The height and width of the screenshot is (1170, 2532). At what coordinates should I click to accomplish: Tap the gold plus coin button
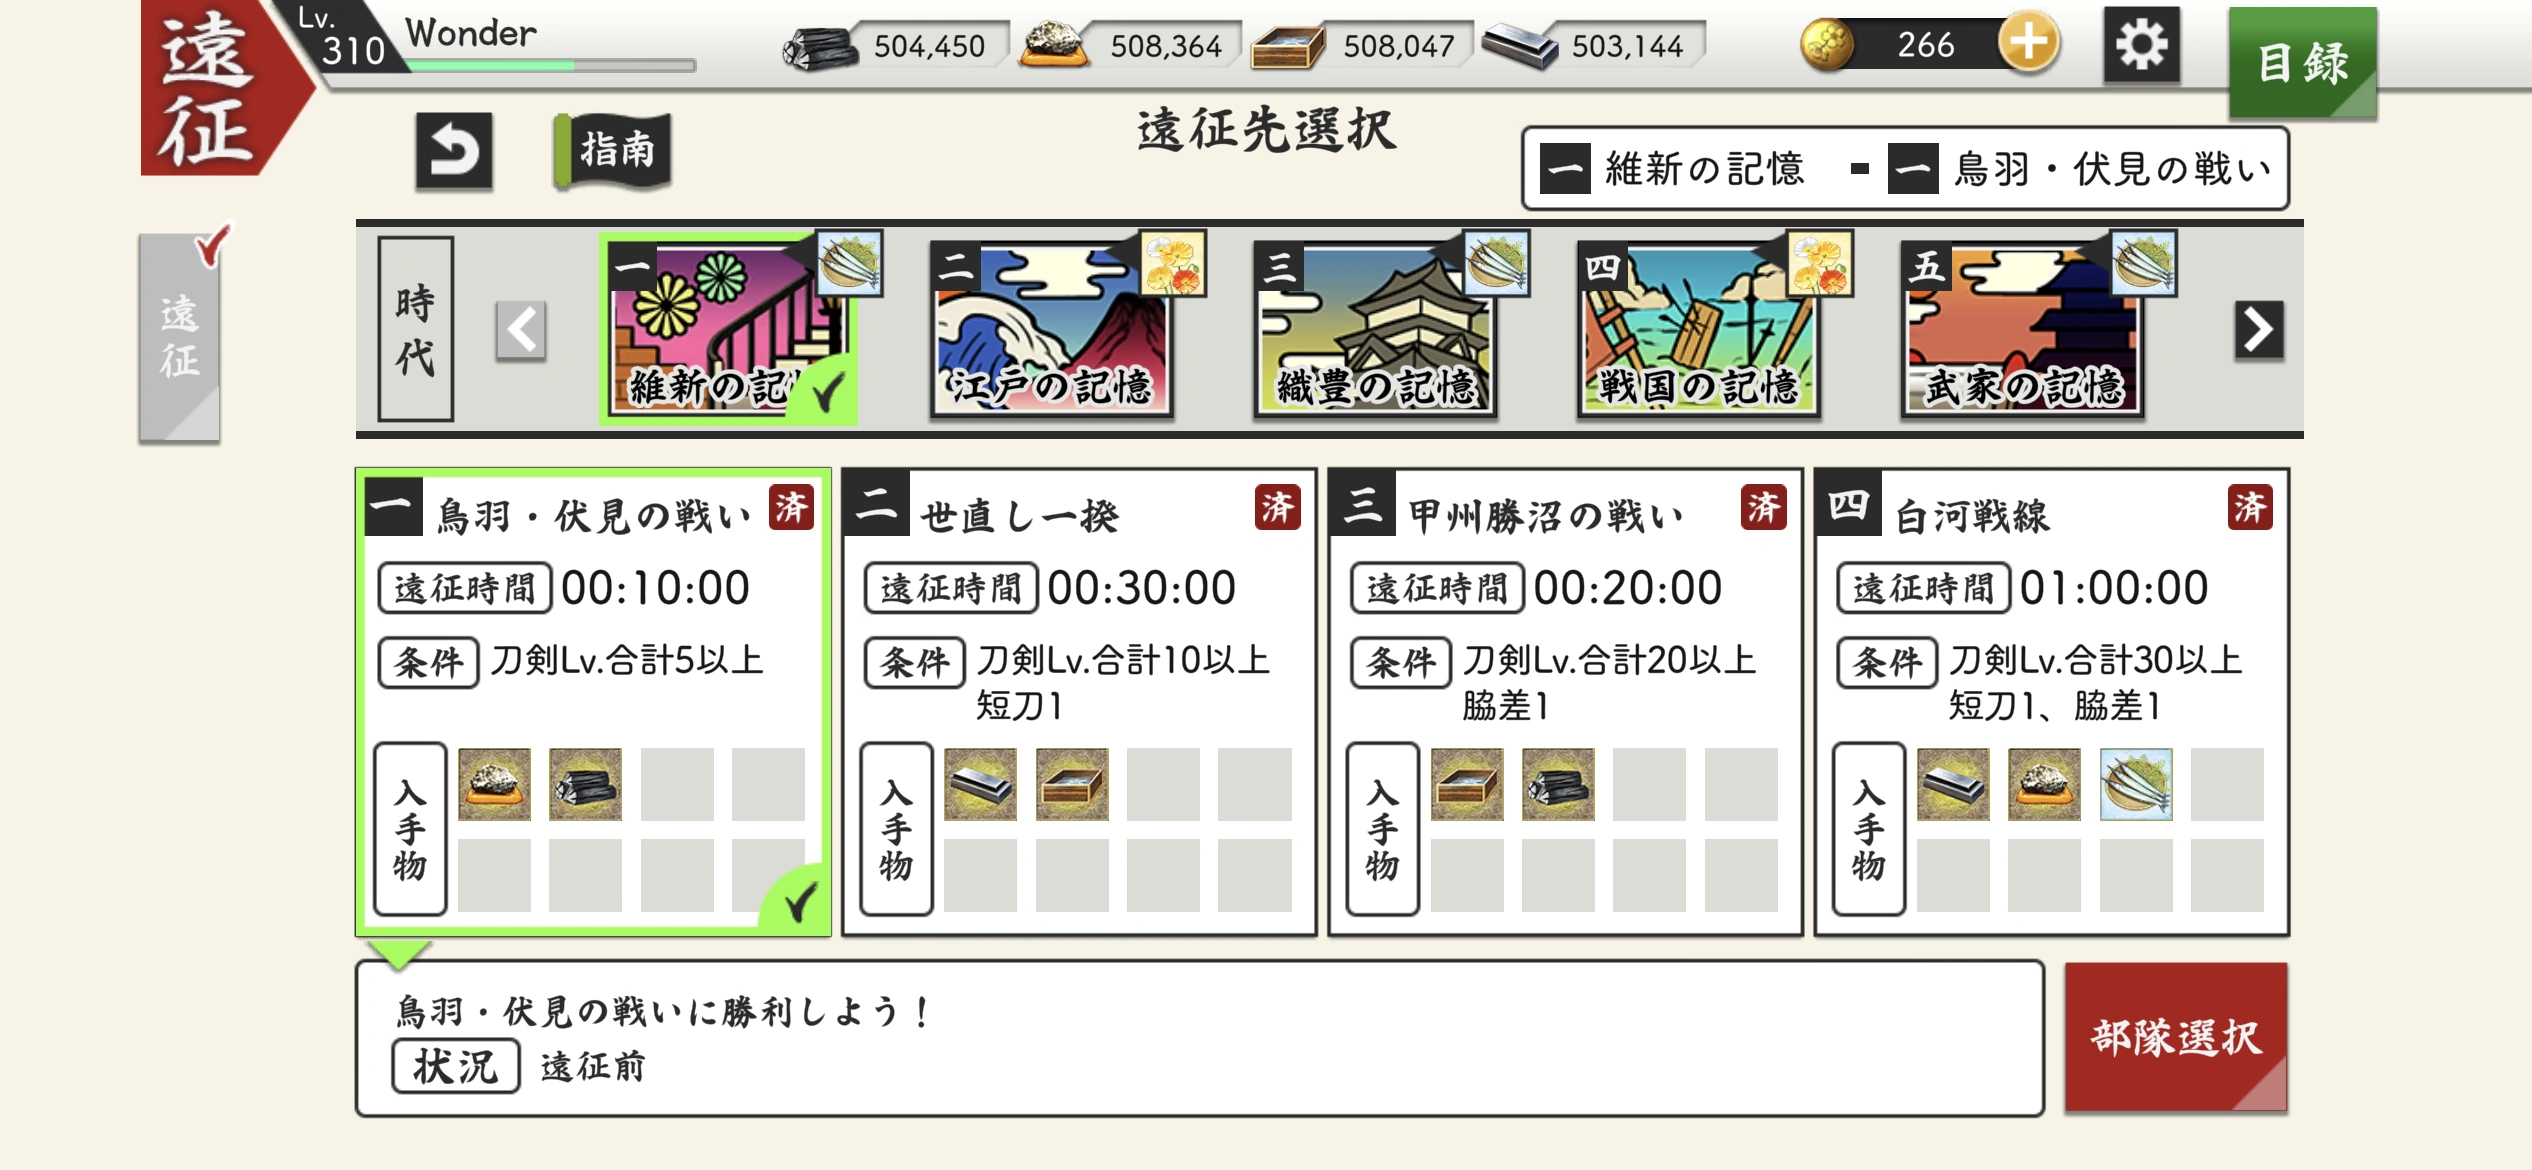pyautogui.click(x=2028, y=44)
